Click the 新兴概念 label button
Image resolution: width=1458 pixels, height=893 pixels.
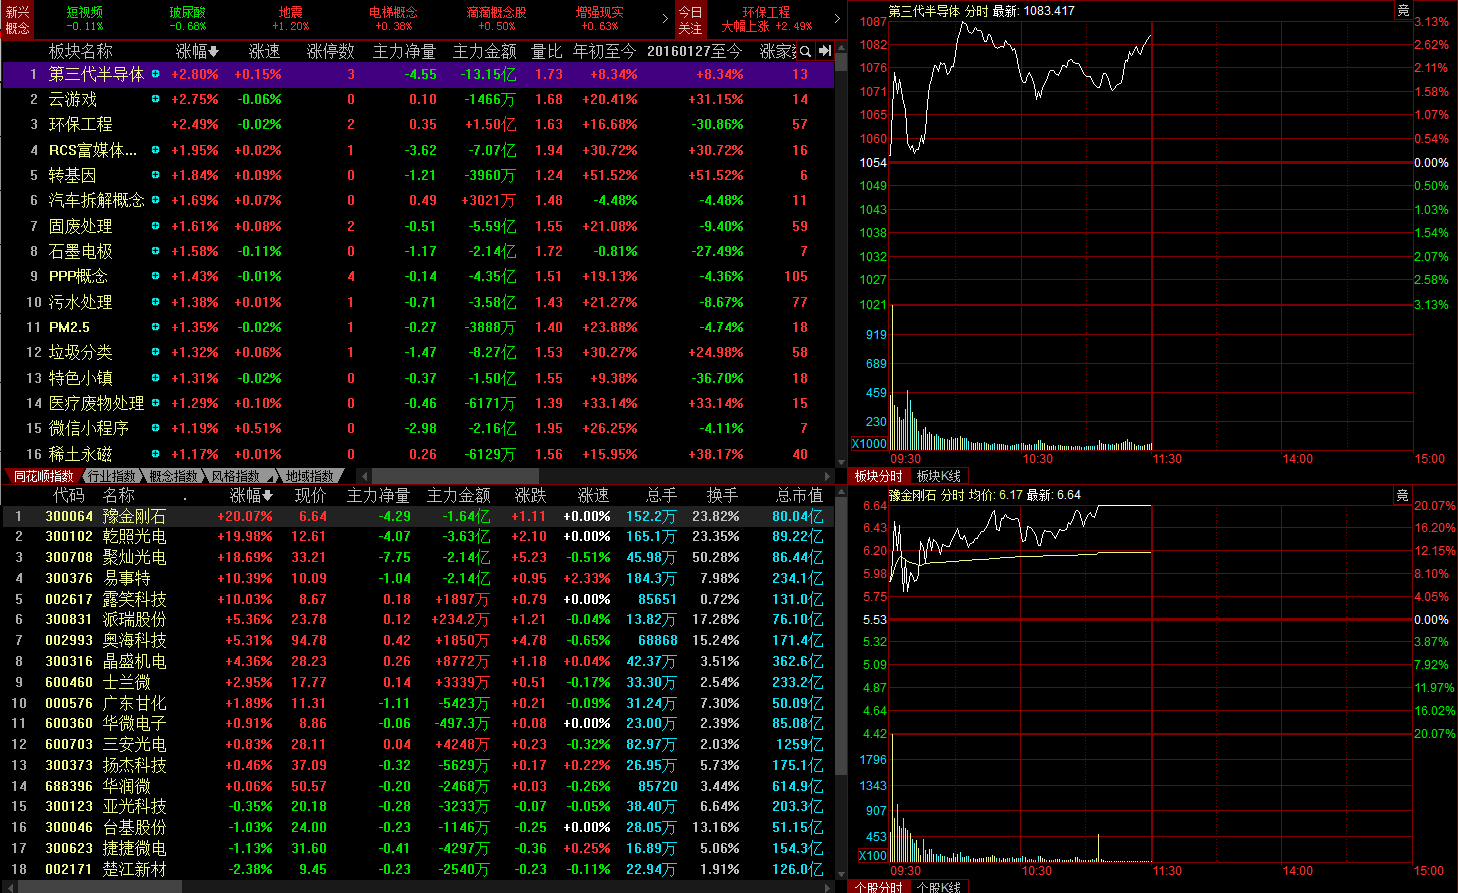click(18, 19)
